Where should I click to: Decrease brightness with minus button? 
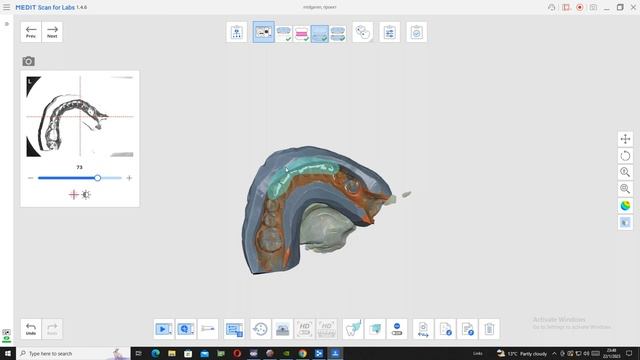pyautogui.click(x=31, y=178)
